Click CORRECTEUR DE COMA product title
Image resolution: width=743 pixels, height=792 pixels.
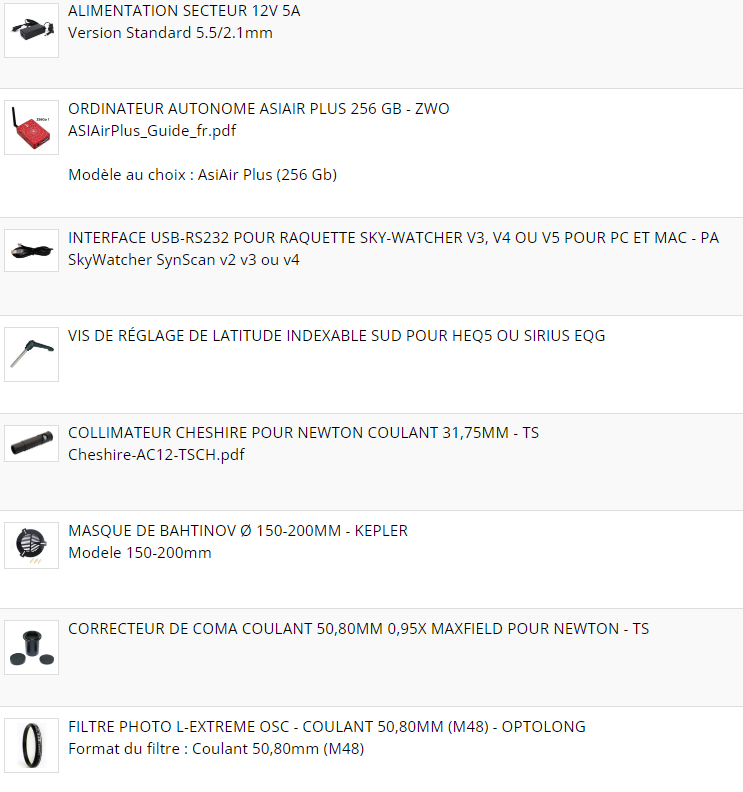pos(358,629)
